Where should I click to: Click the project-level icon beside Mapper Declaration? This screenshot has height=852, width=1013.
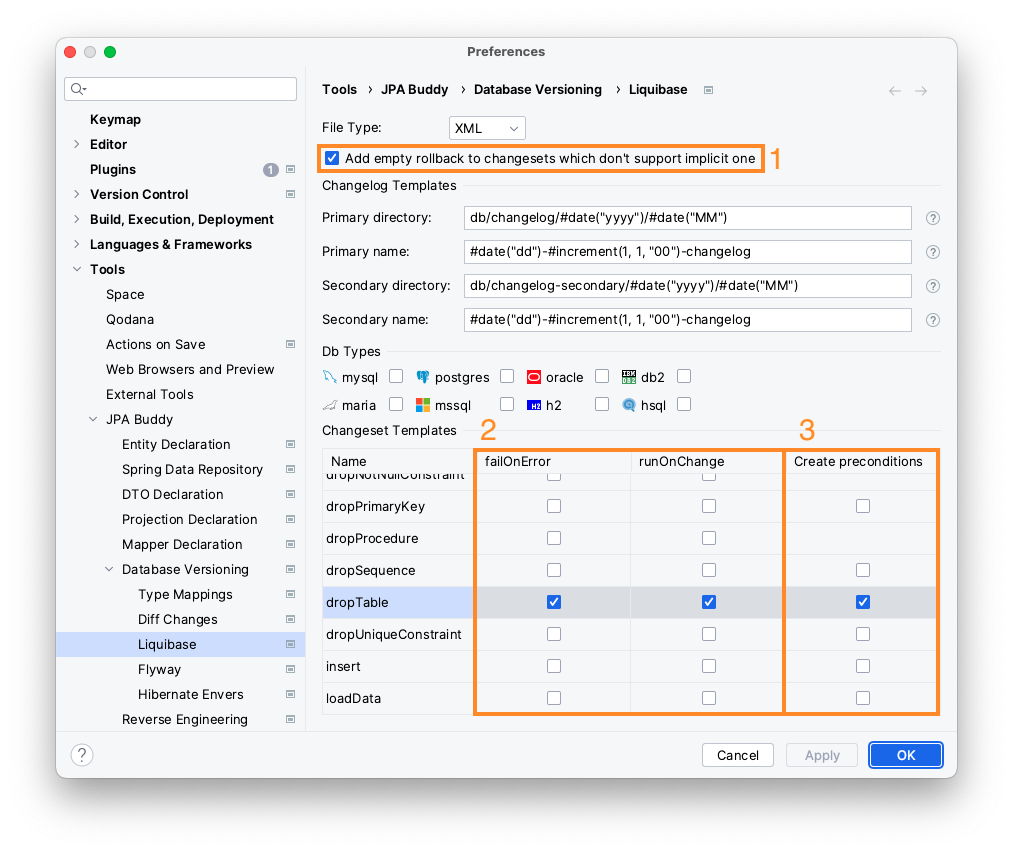pyautogui.click(x=291, y=545)
